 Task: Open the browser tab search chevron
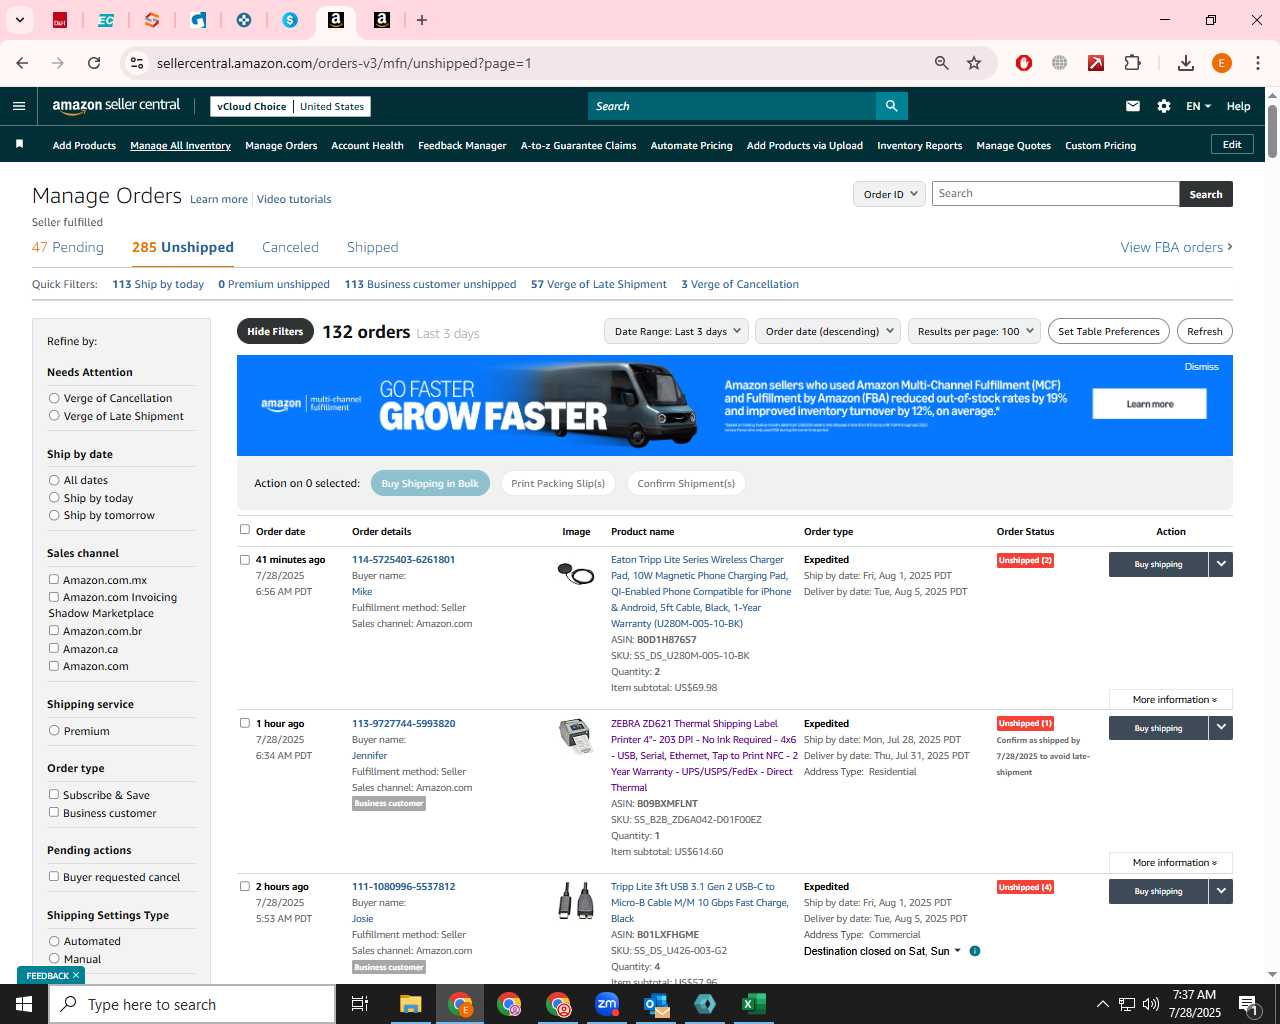click(x=19, y=20)
